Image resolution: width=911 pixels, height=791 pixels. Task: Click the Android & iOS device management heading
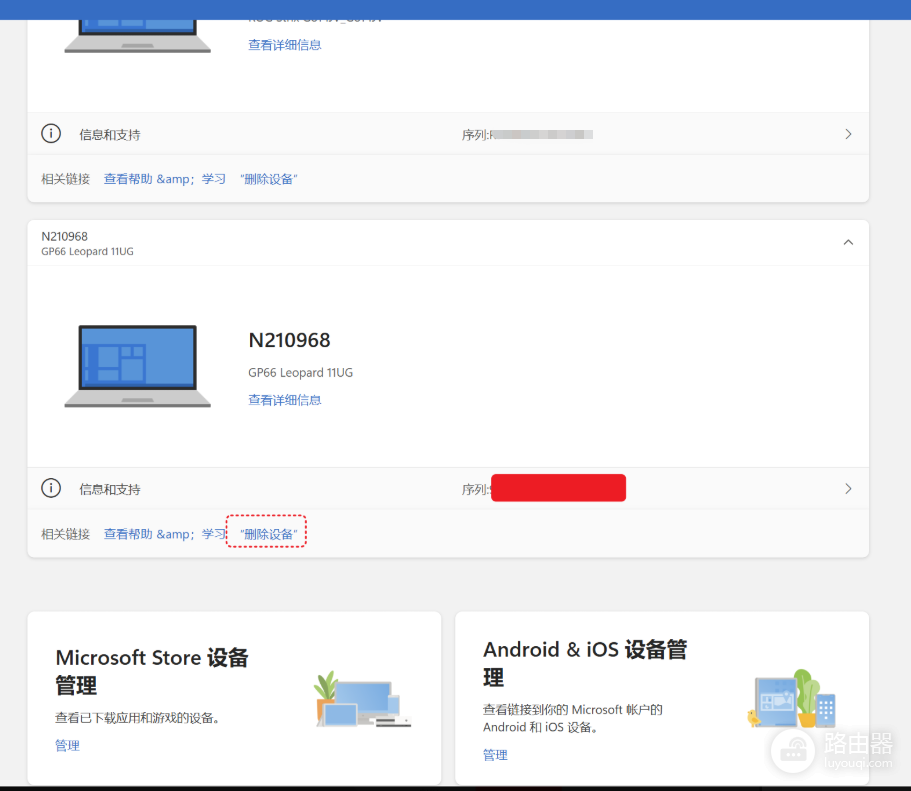point(585,663)
